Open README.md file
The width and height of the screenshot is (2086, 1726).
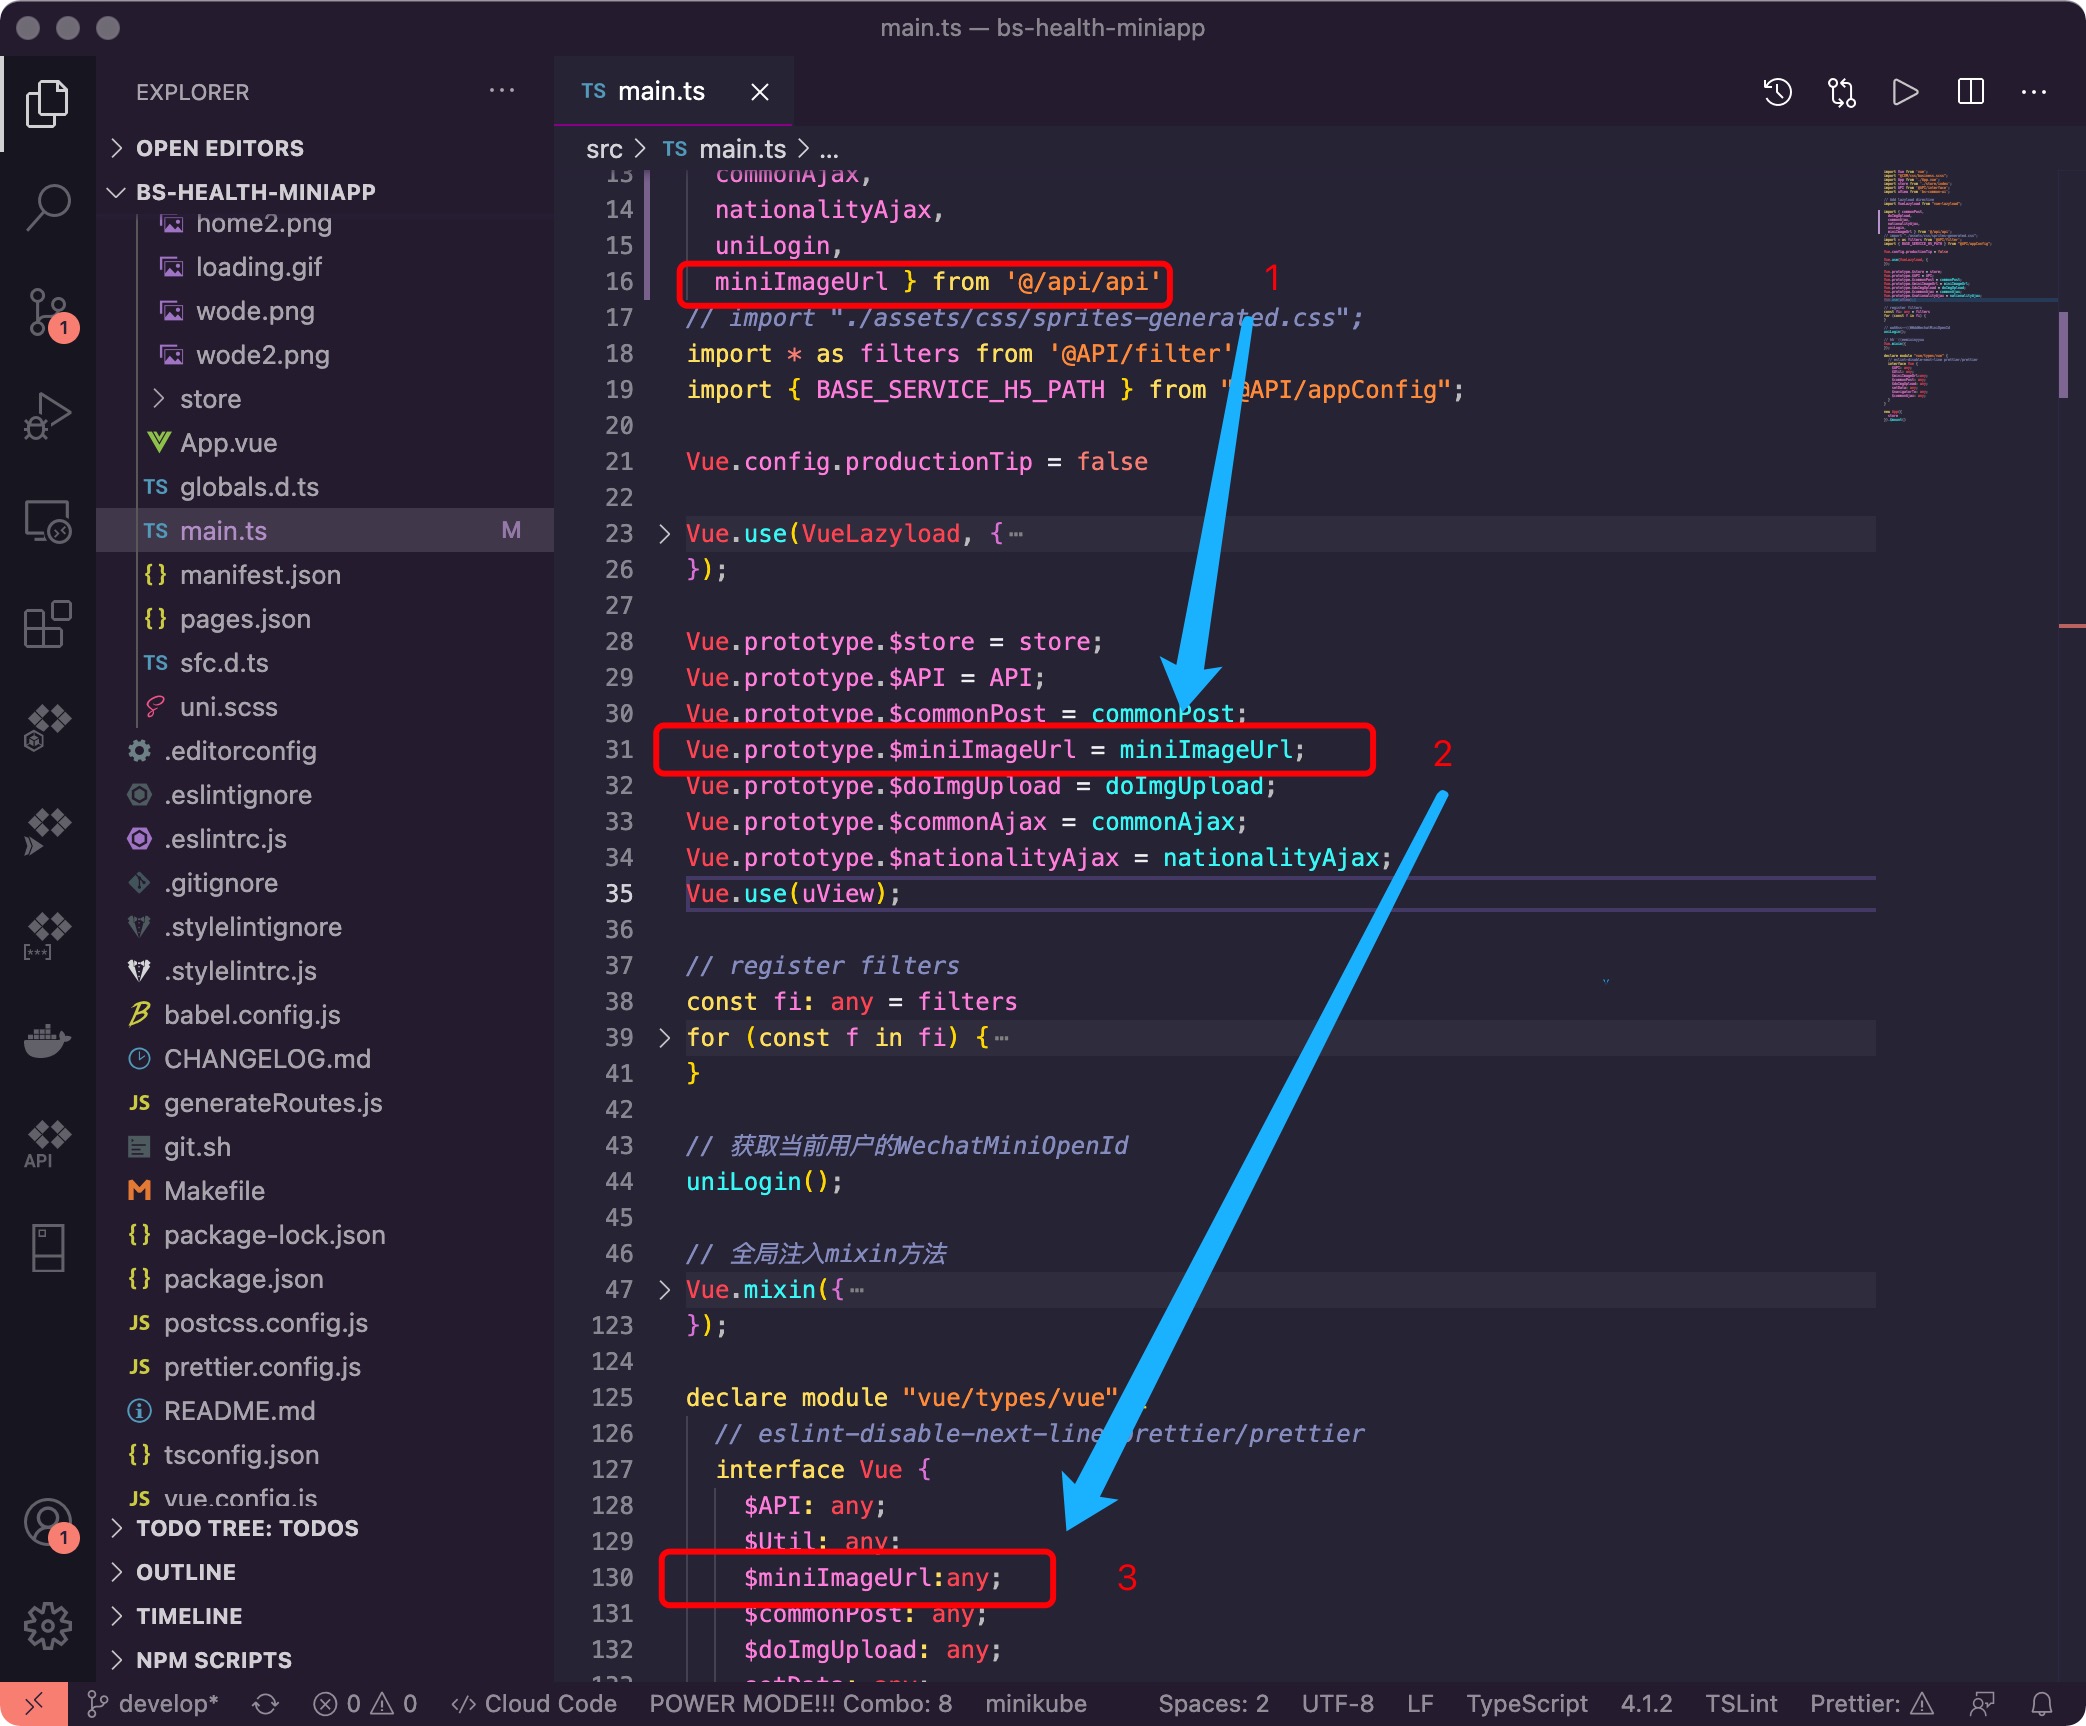pyautogui.click(x=239, y=1411)
